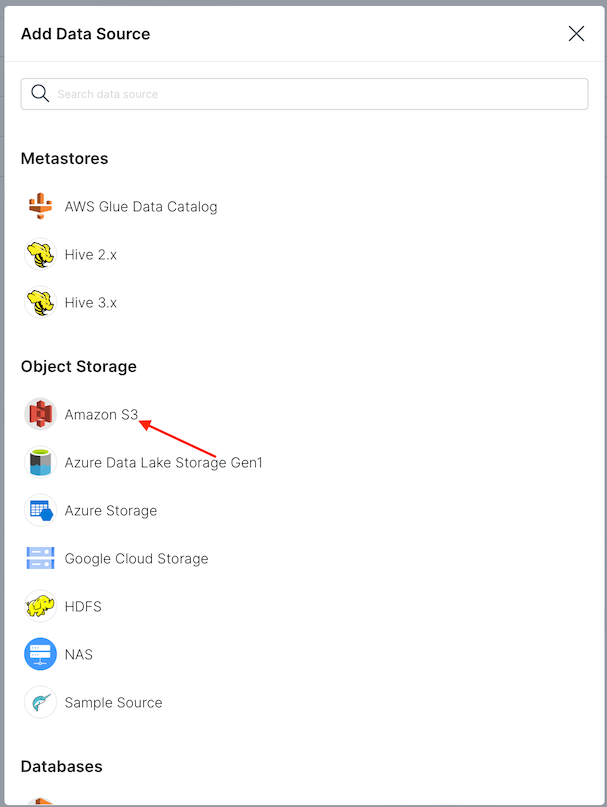Choose the Amazon S3 red icon
This screenshot has height=807, width=607.
tap(40, 414)
